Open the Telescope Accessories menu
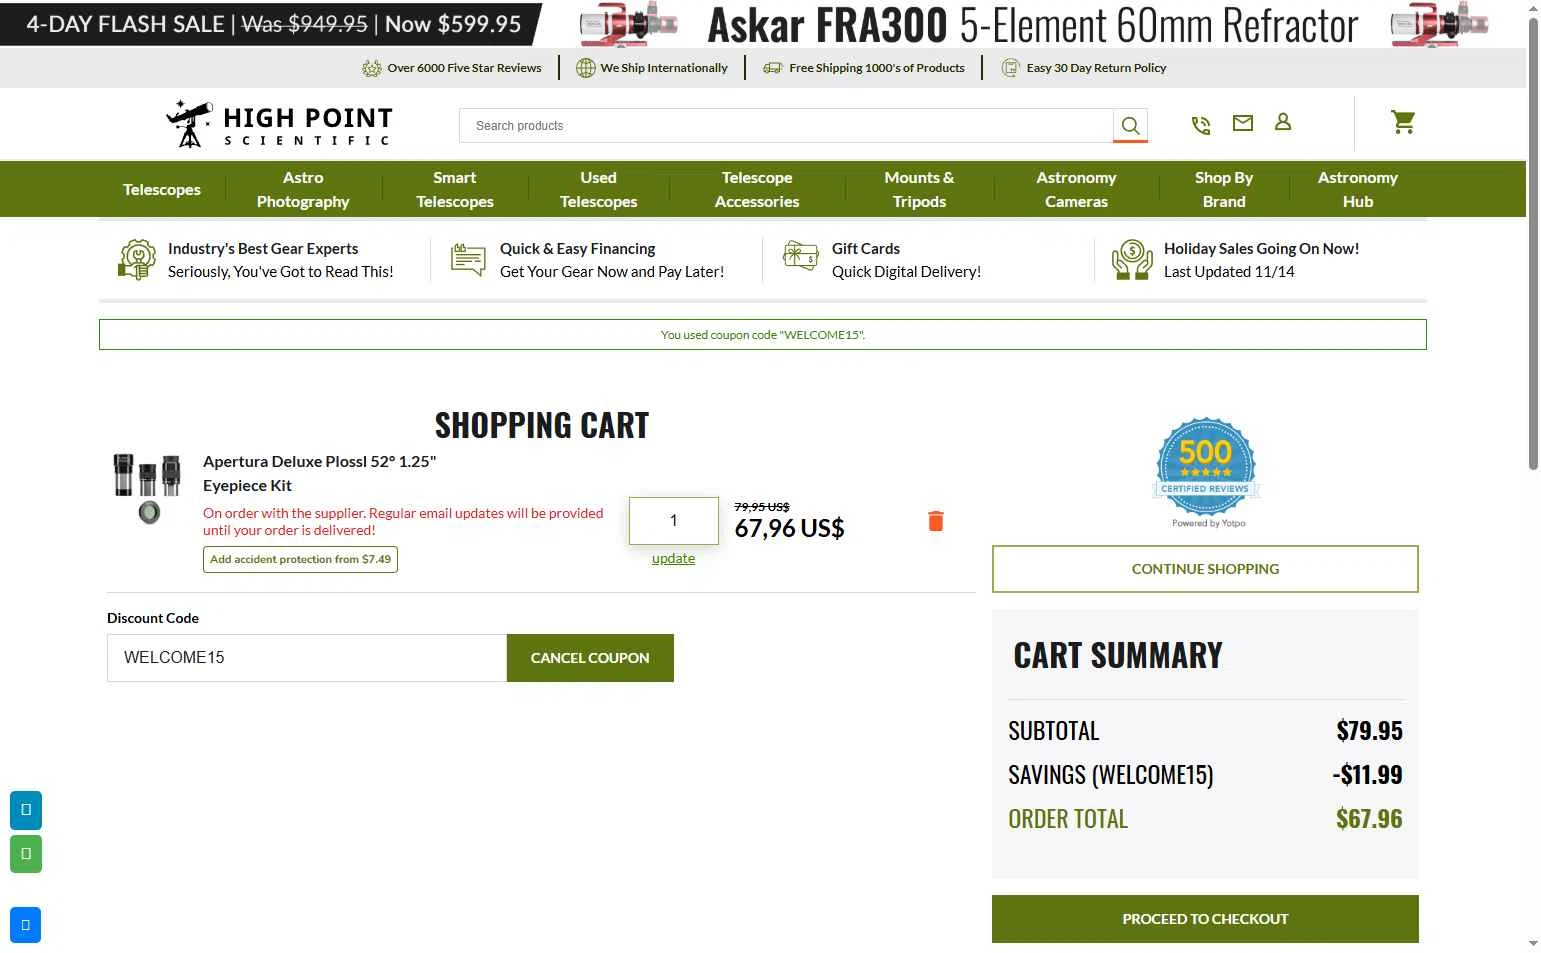Viewport: 1541px width, 953px height. pyautogui.click(x=757, y=189)
